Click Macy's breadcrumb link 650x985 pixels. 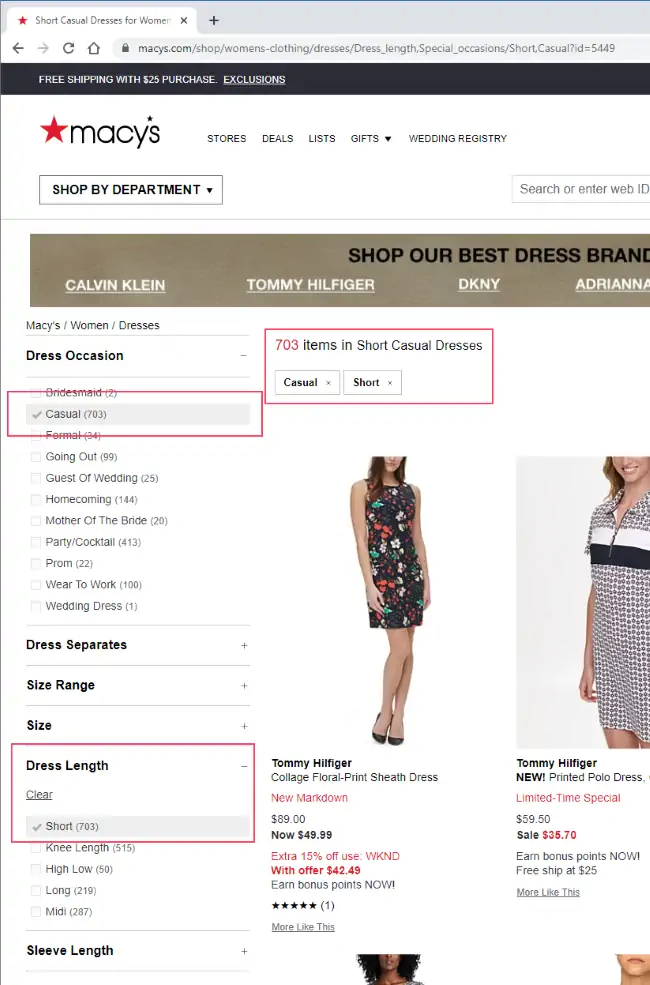(x=43, y=325)
